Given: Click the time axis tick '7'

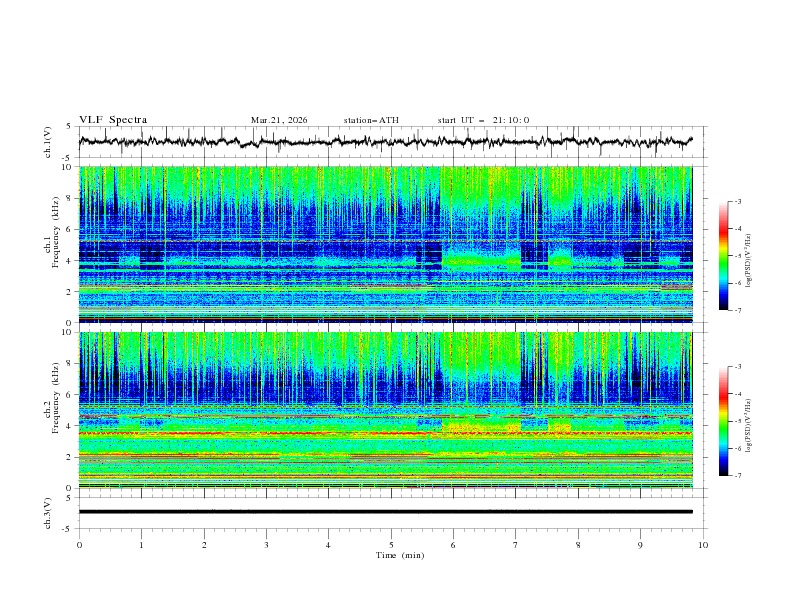Looking at the screenshot, I should point(516,545).
